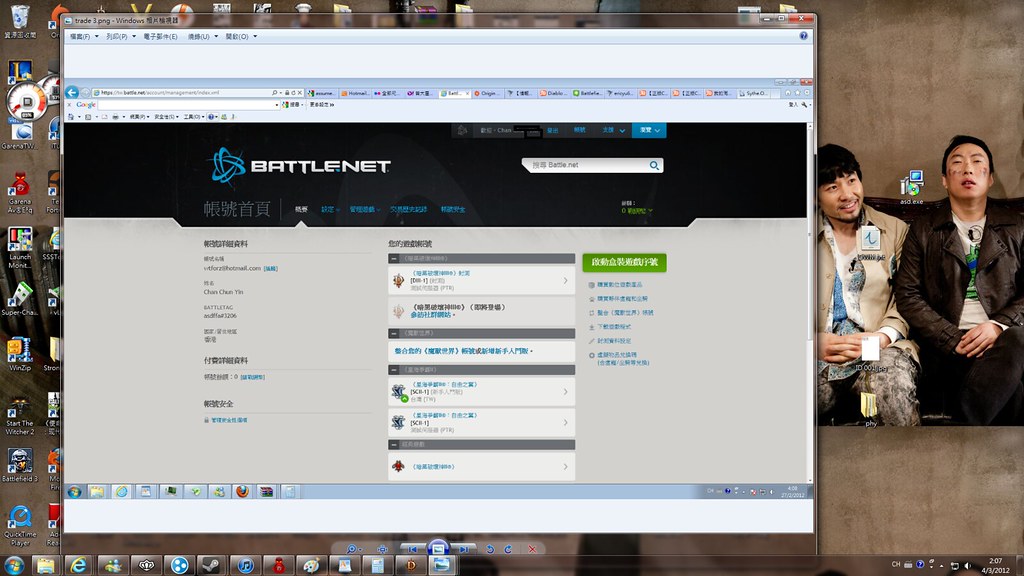Expand the 開啟(O) open-with menu
The height and width of the screenshot is (576, 1024).
click(x=241, y=37)
